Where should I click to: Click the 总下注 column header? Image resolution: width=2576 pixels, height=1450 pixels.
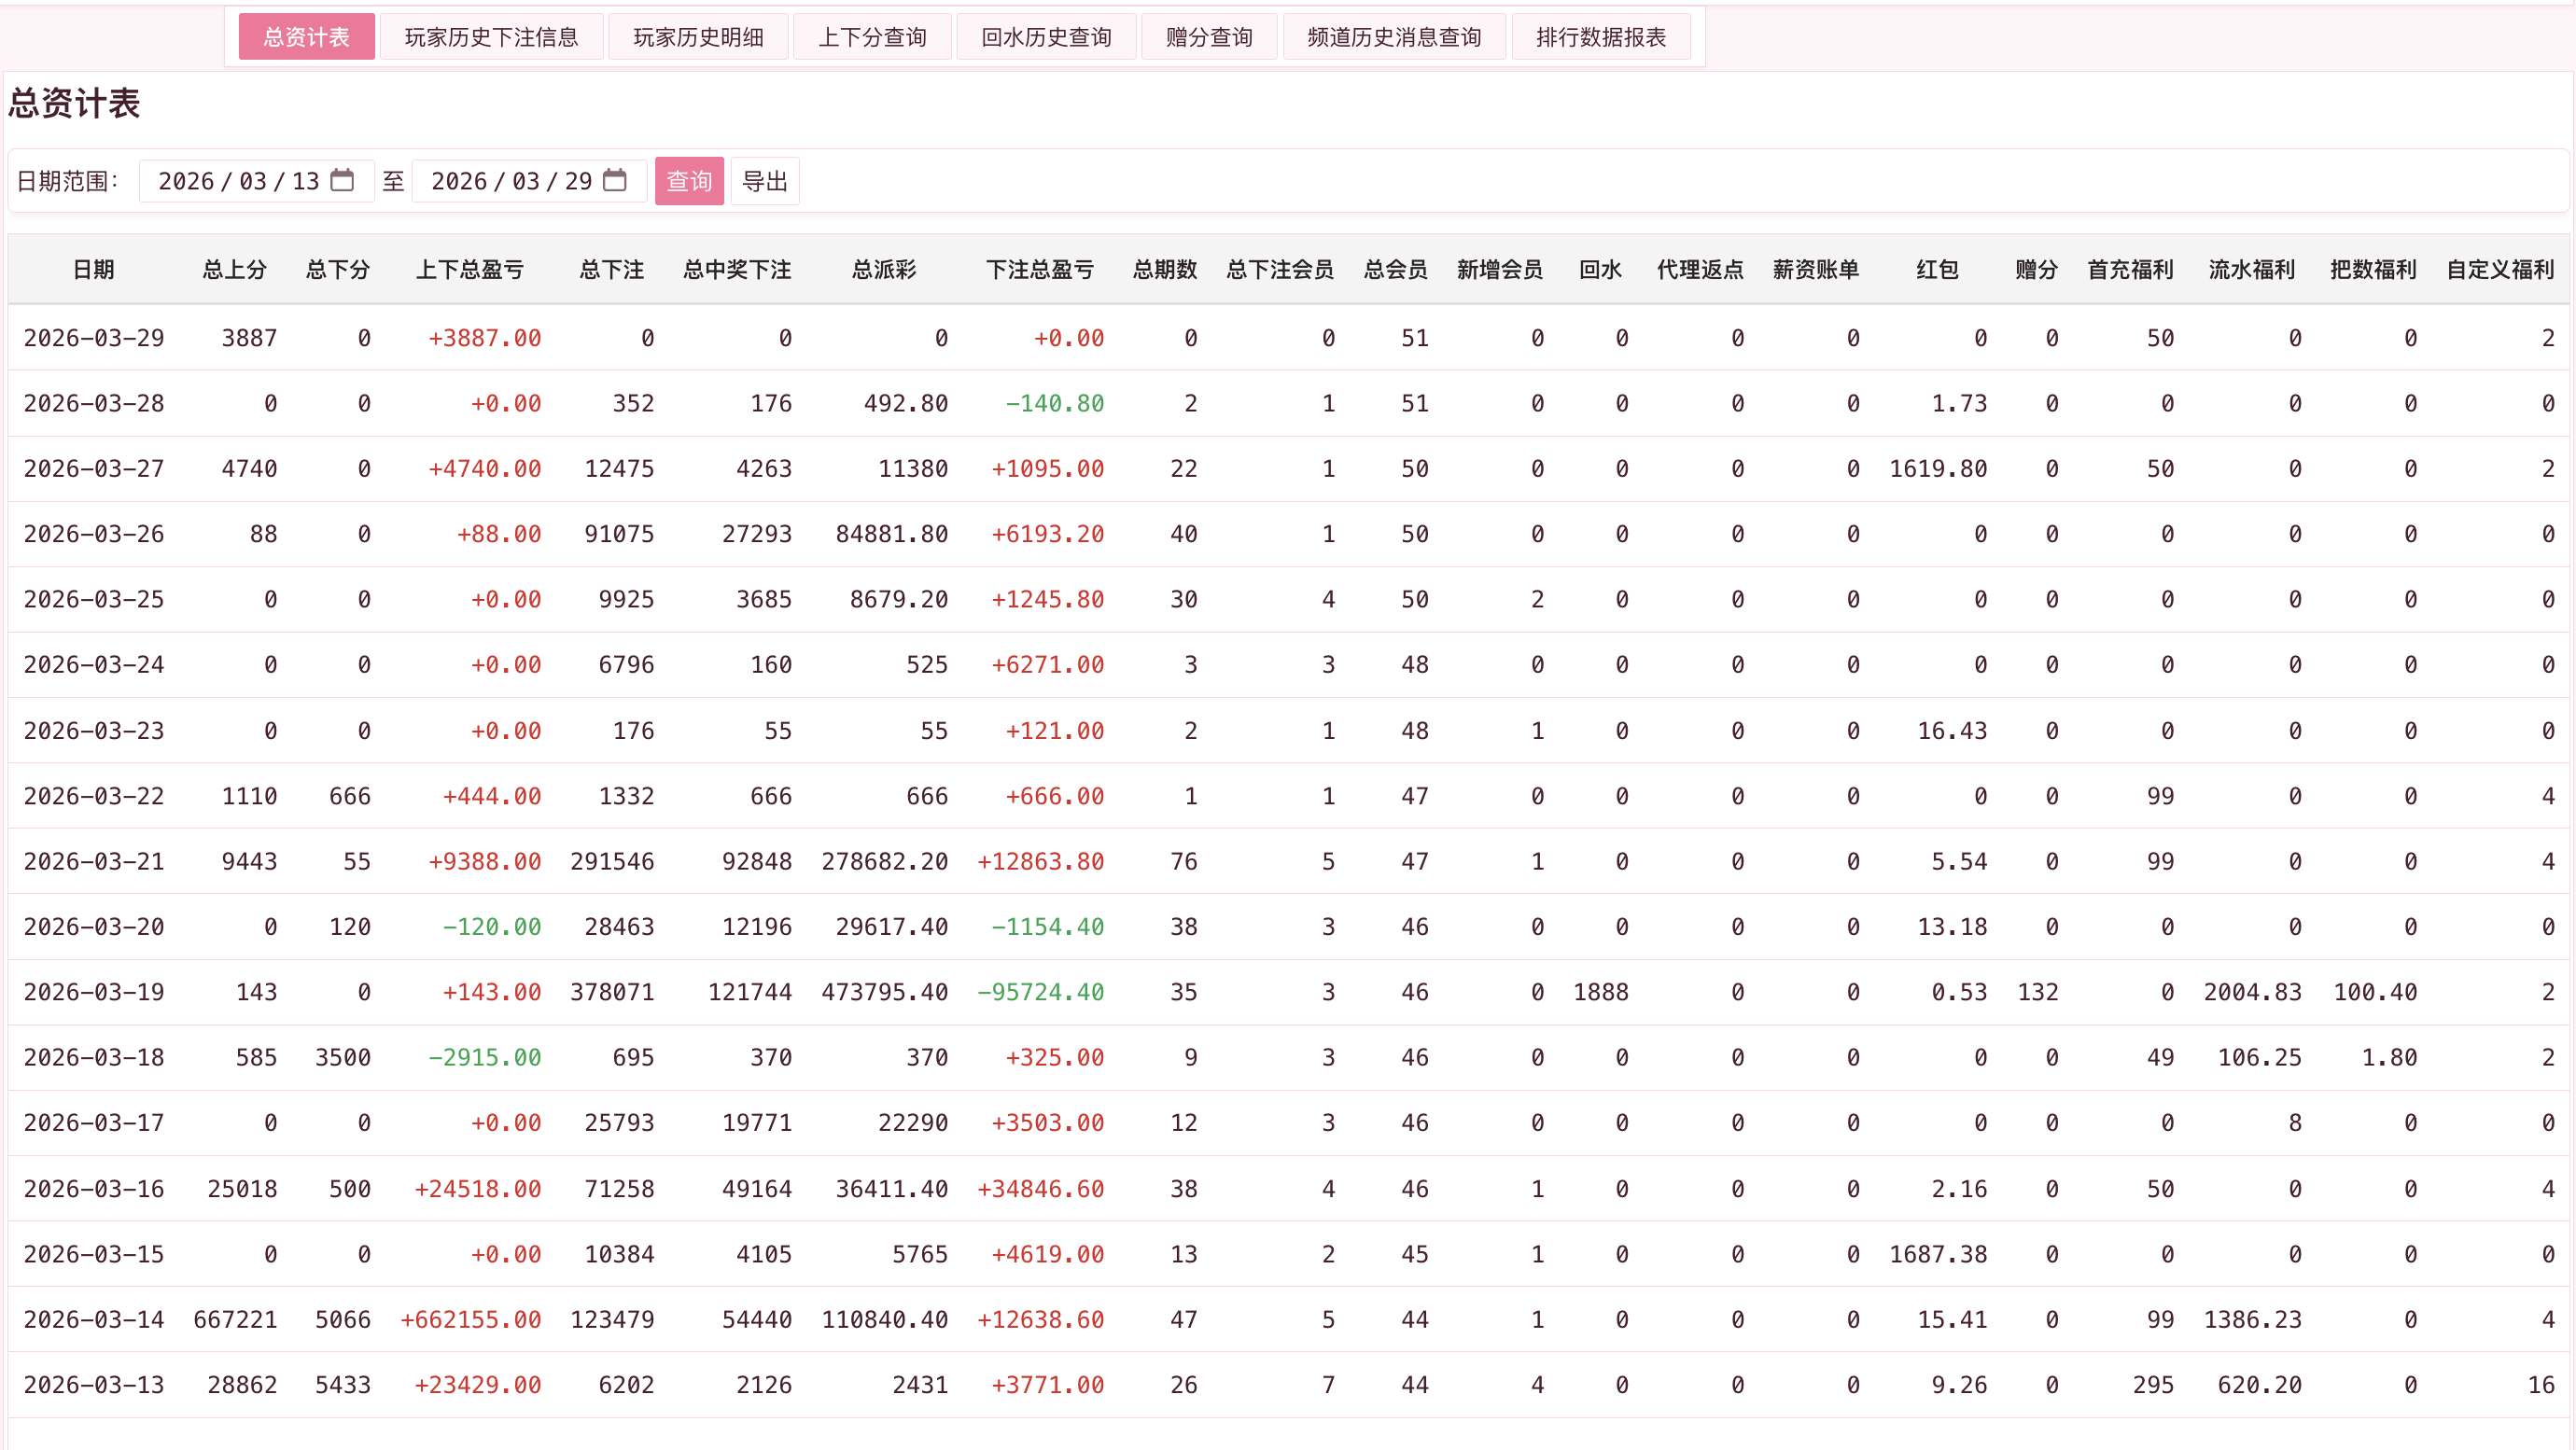tap(612, 269)
